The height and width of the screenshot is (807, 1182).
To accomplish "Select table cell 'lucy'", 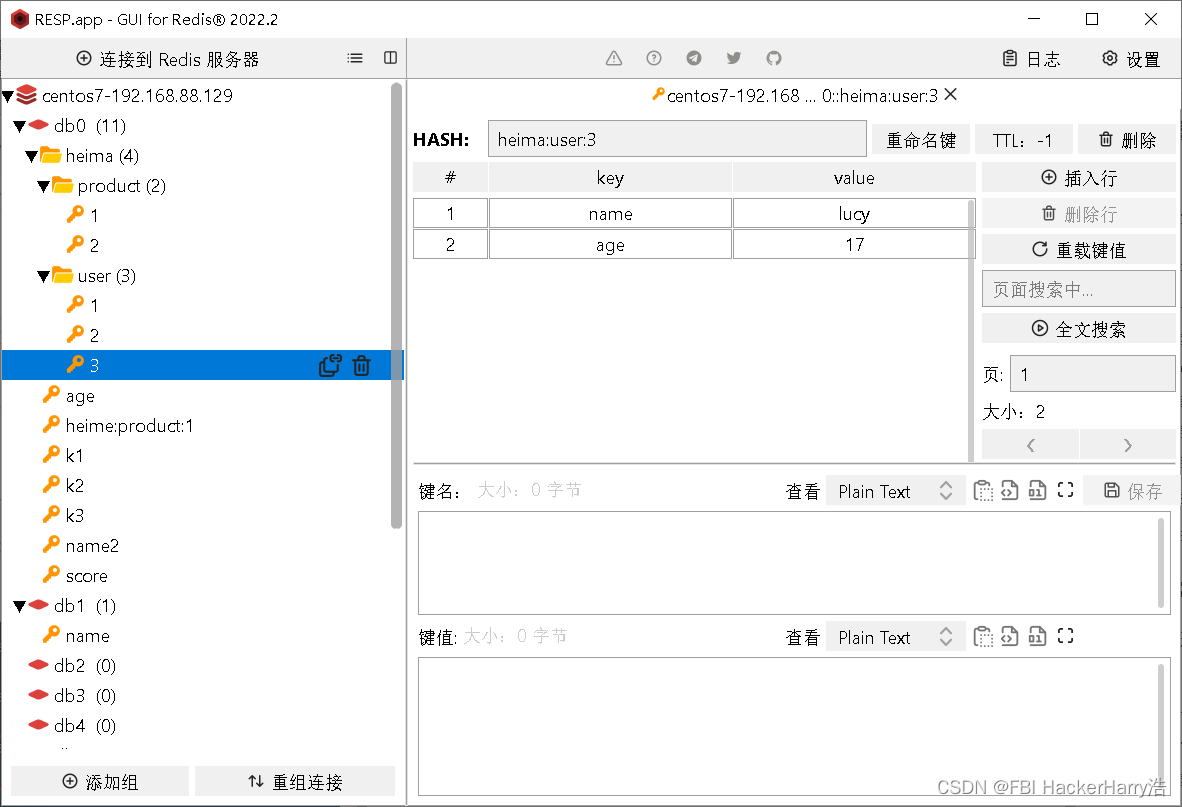I will tap(853, 213).
